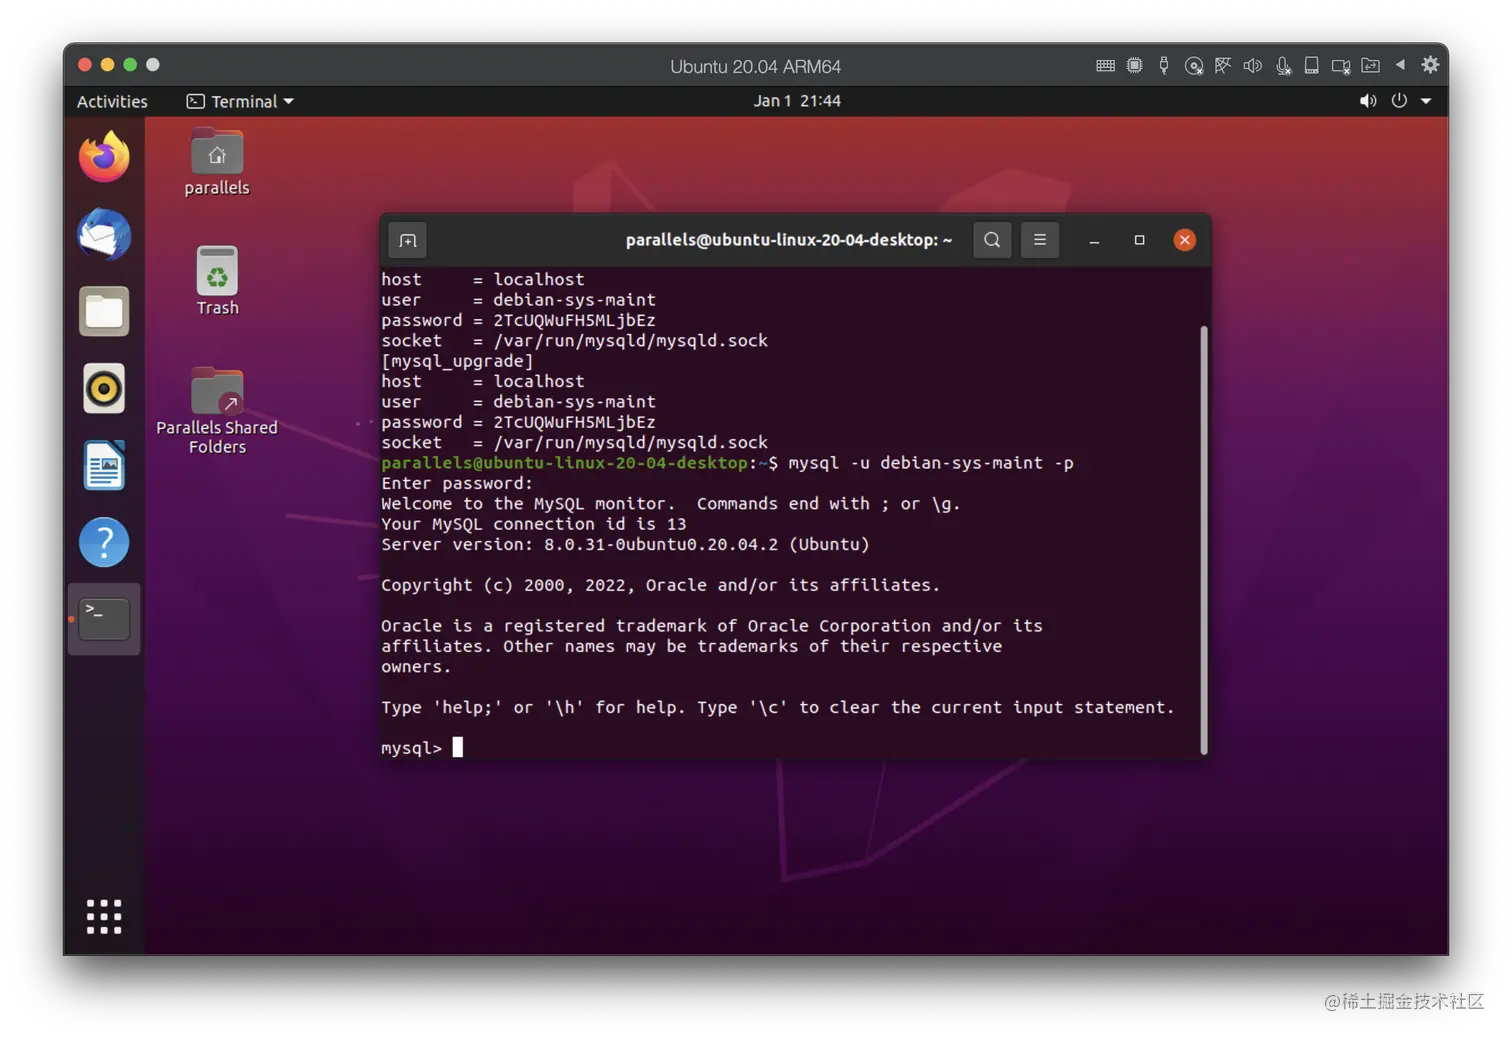Screen dimensions: 1512x1039
Task: Click the 'Enter password:' line
Action: click(x=457, y=483)
